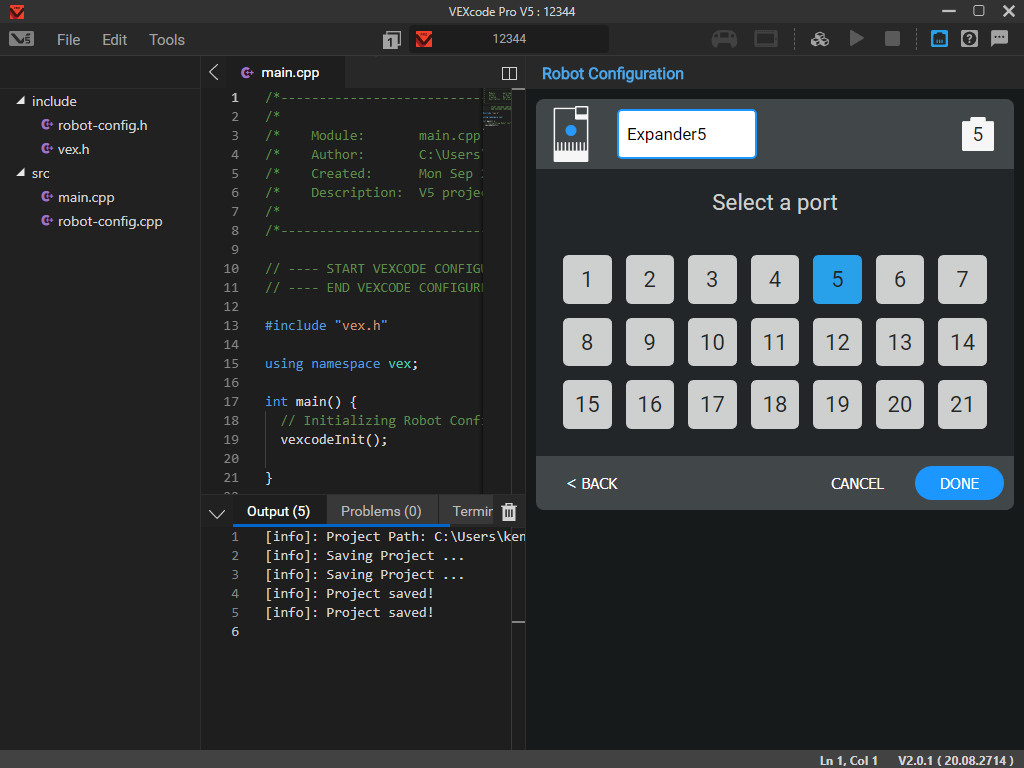The height and width of the screenshot is (768, 1024).
Task: Select port 20
Action: 900,404
